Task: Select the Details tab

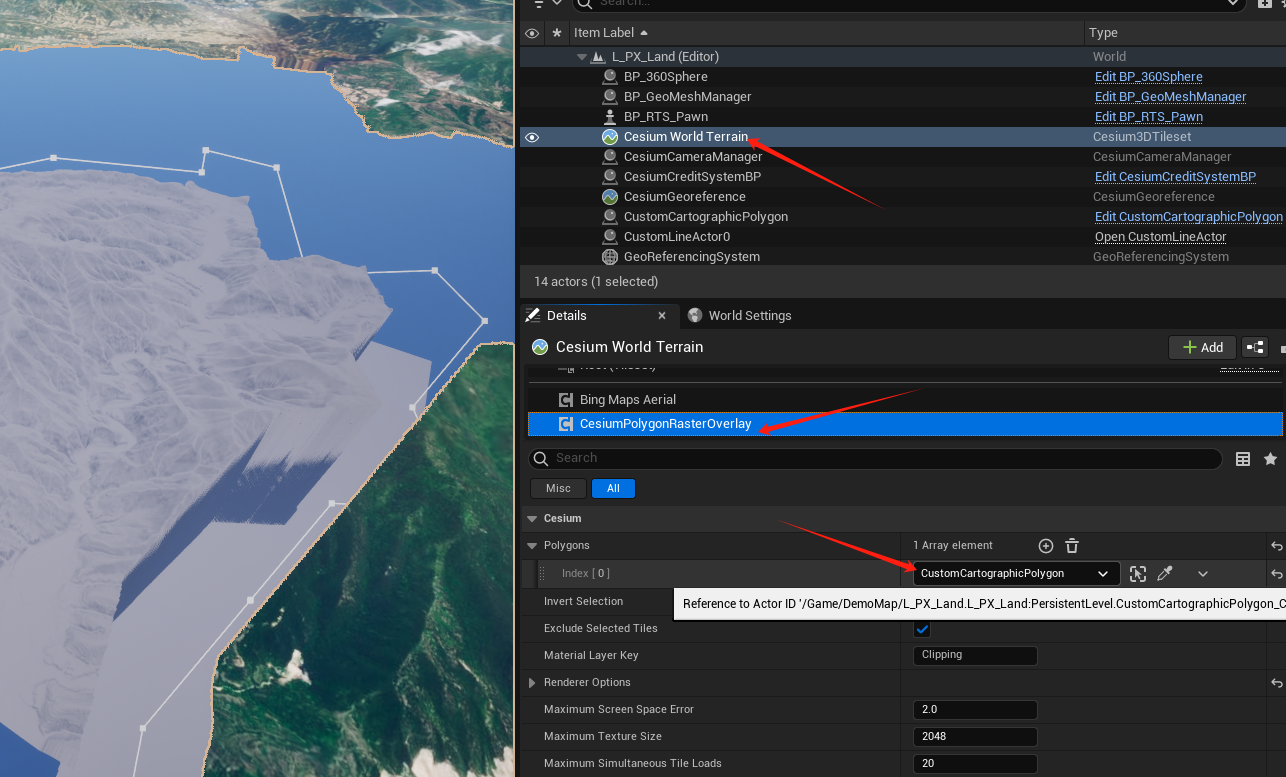Action: pos(566,316)
